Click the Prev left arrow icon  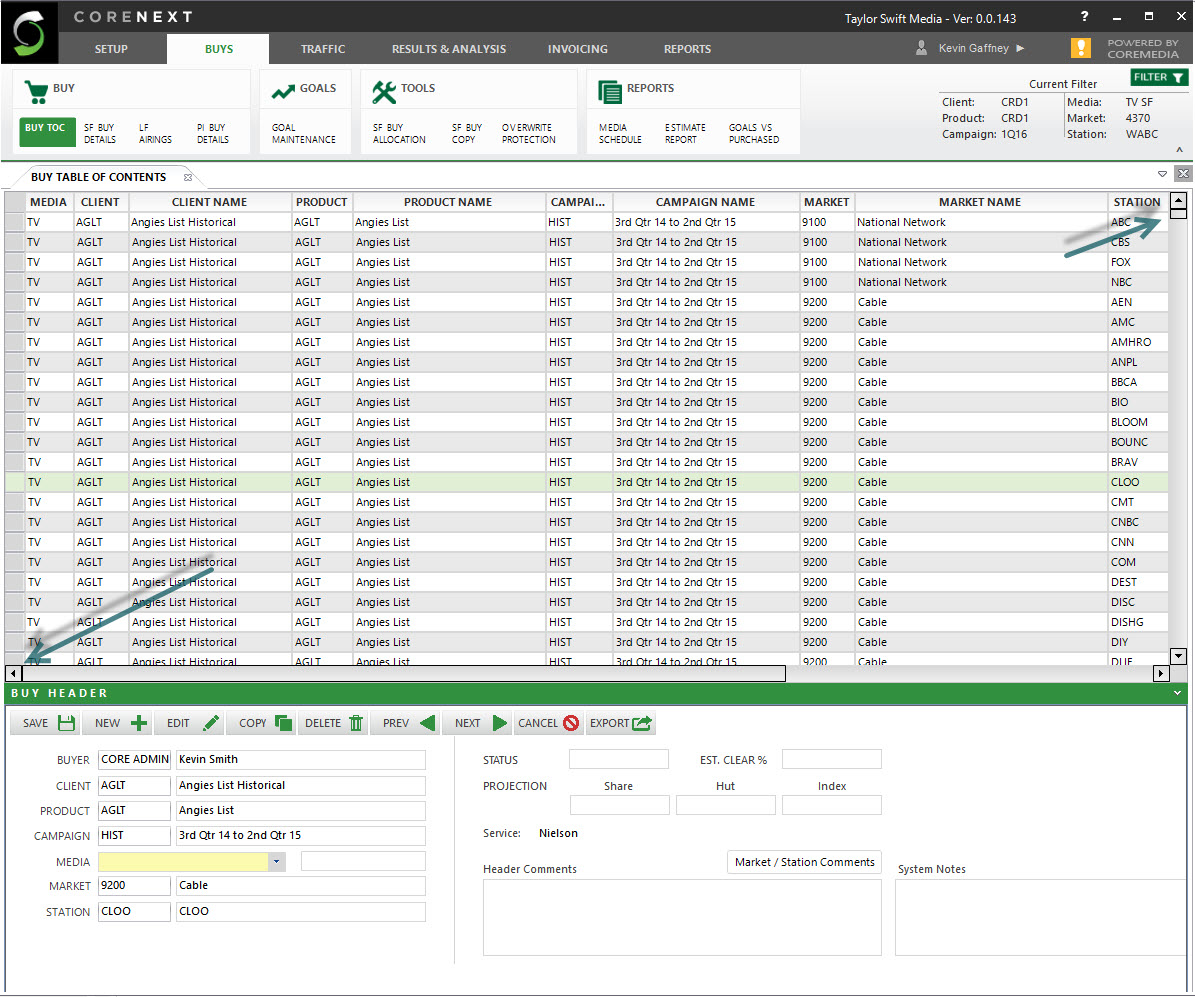tap(427, 723)
